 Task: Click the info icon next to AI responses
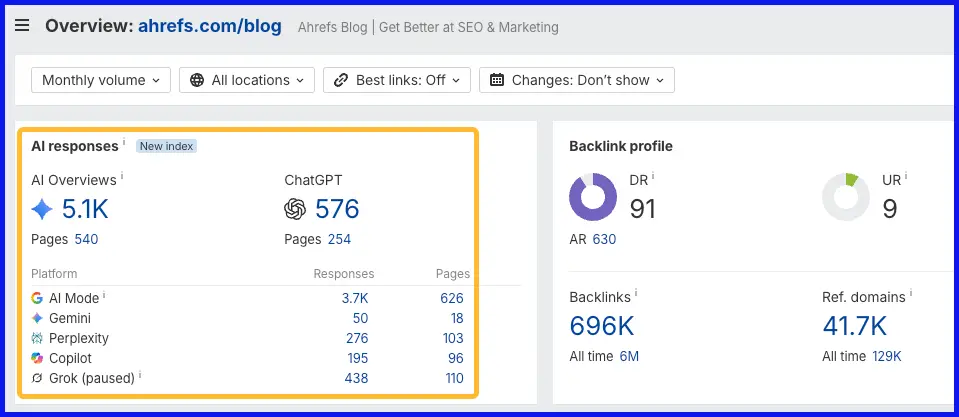[x=124, y=142]
